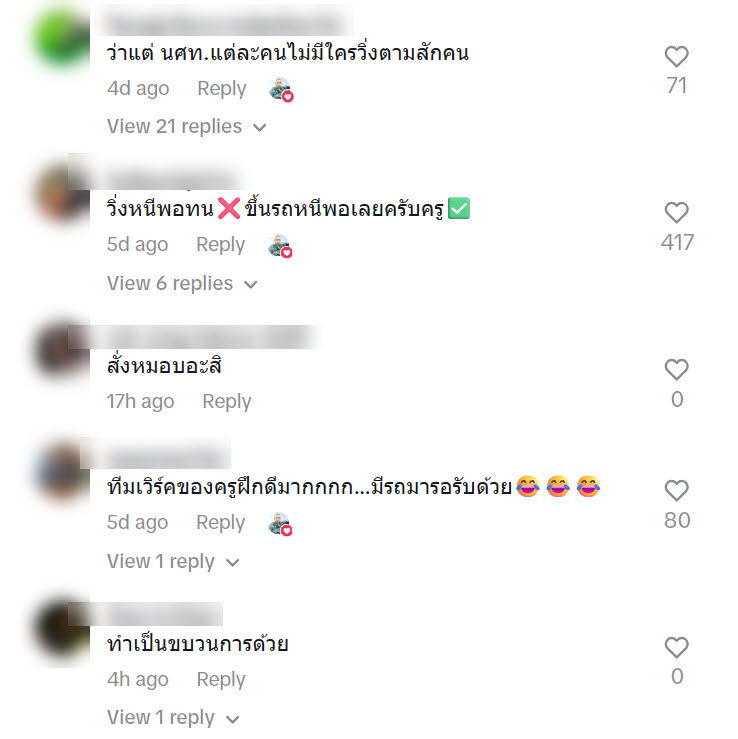
Task: Show the single reply under the 80-likes comment
Action: 173,561
